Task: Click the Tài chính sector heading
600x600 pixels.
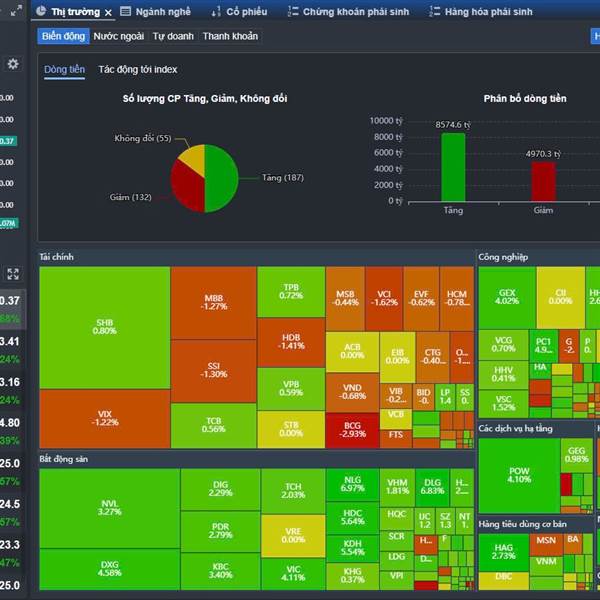Action: tap(56, 257)
